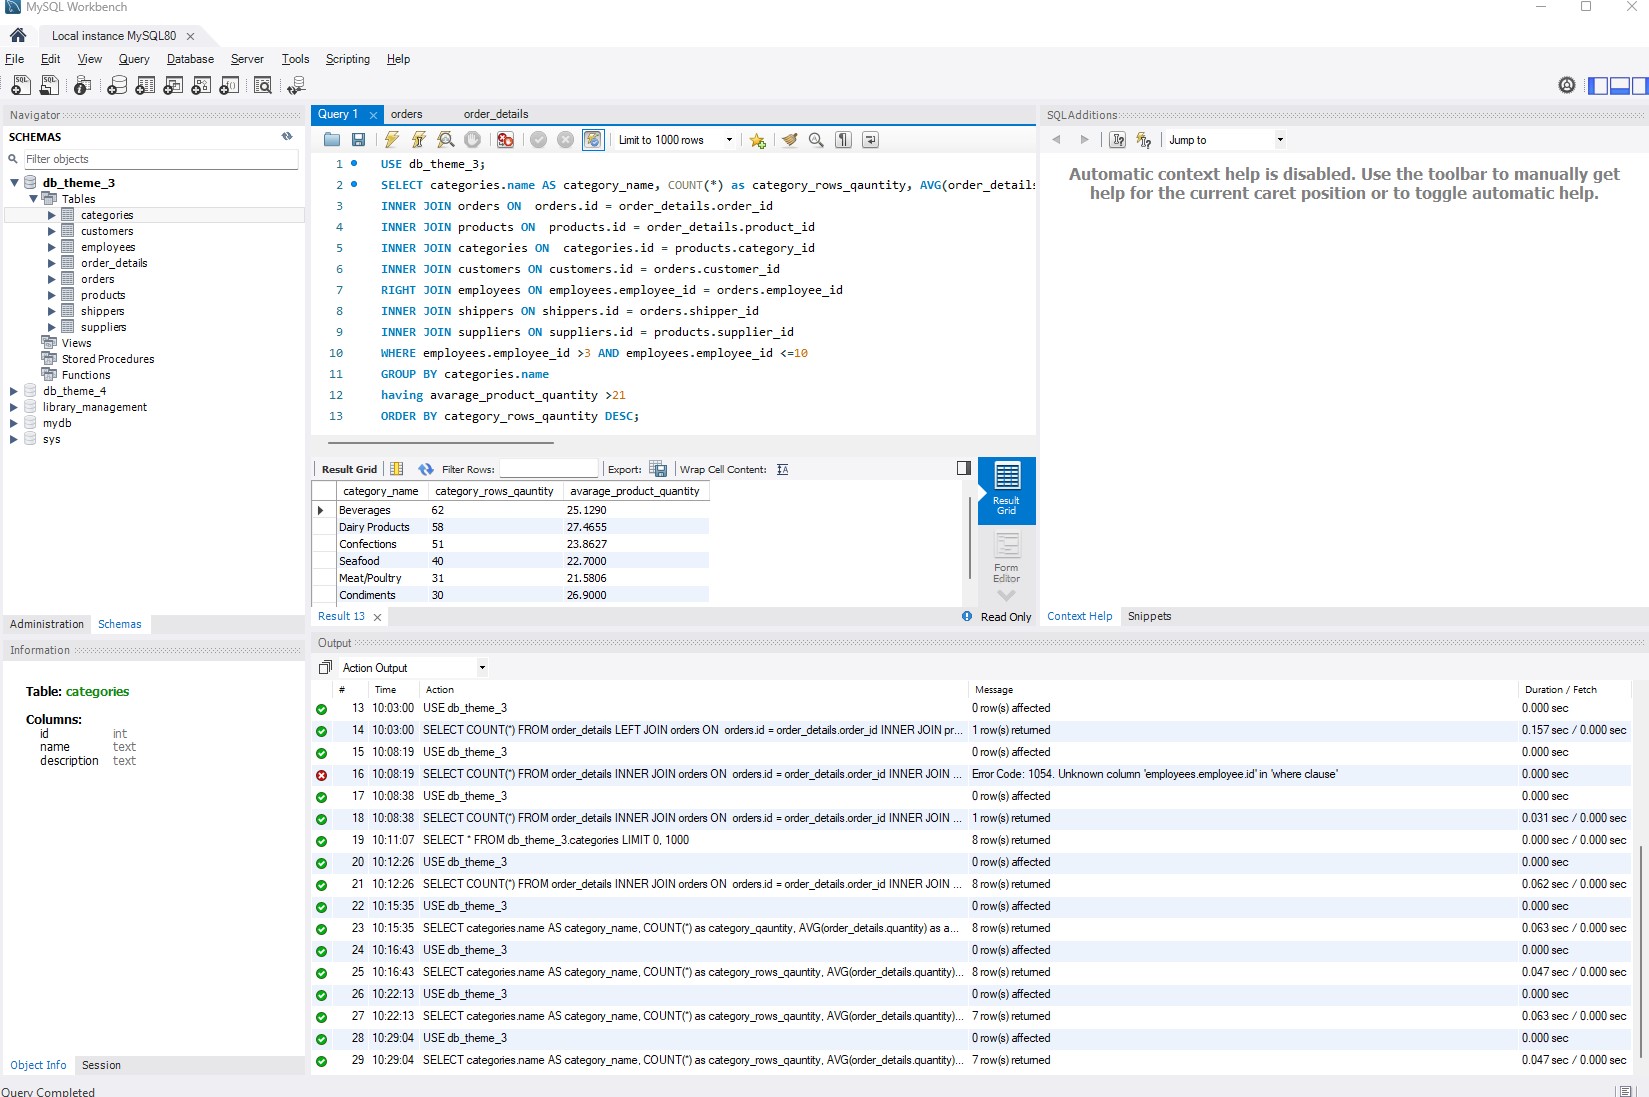
Task: Refresh the schemas list icon
Action: click(x=287, y=137)
